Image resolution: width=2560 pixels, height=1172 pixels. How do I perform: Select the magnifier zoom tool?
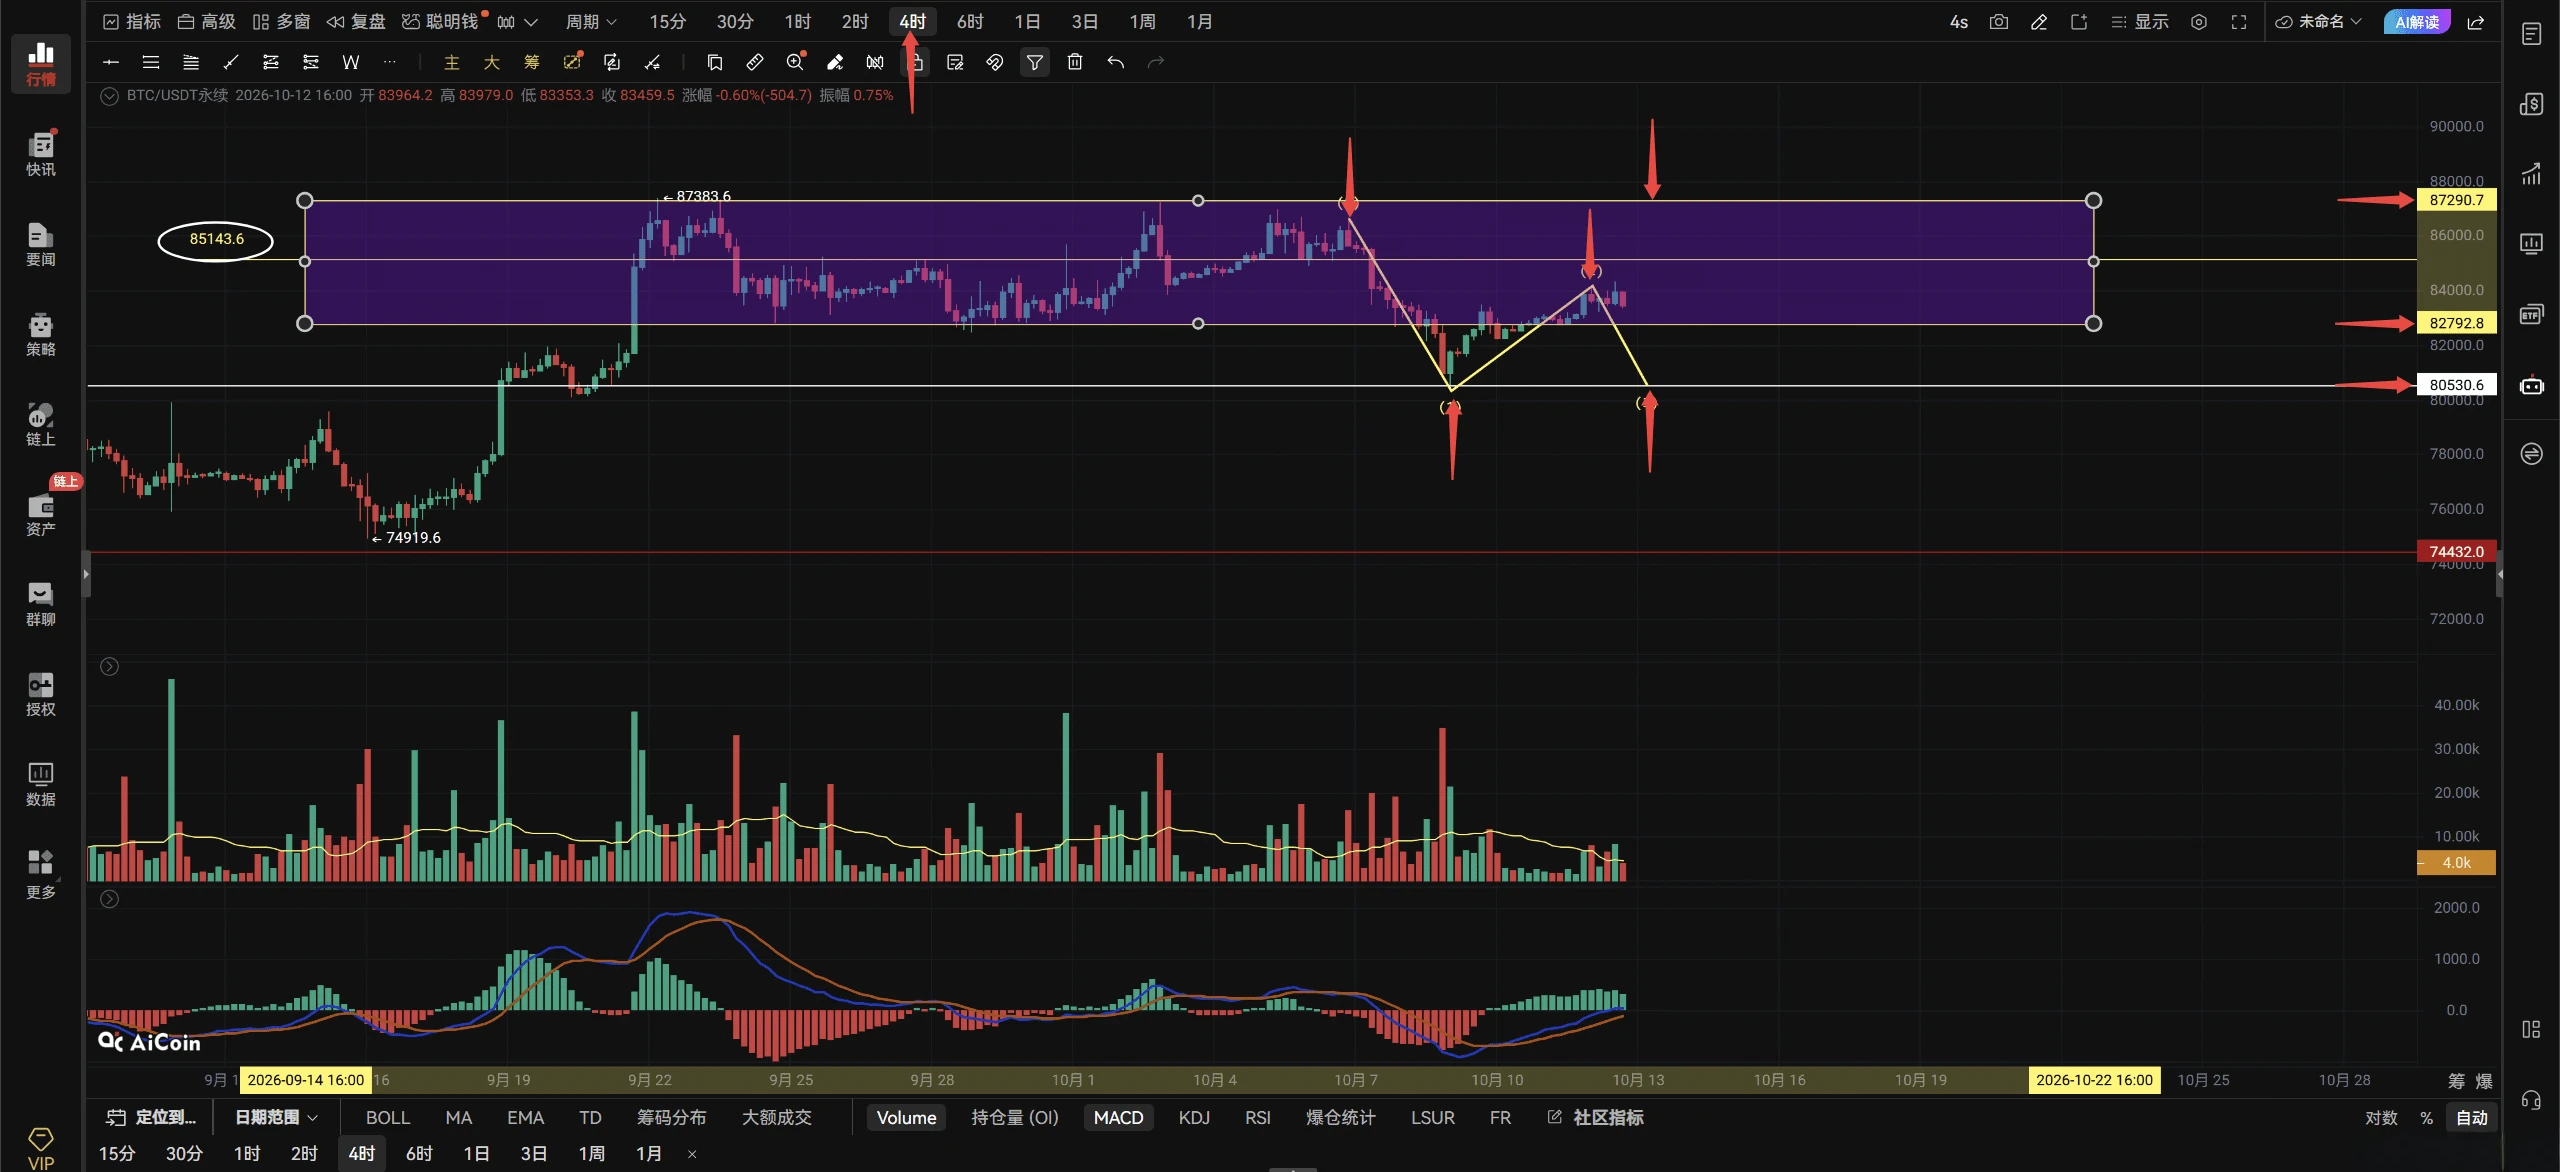tap(795, 62)
